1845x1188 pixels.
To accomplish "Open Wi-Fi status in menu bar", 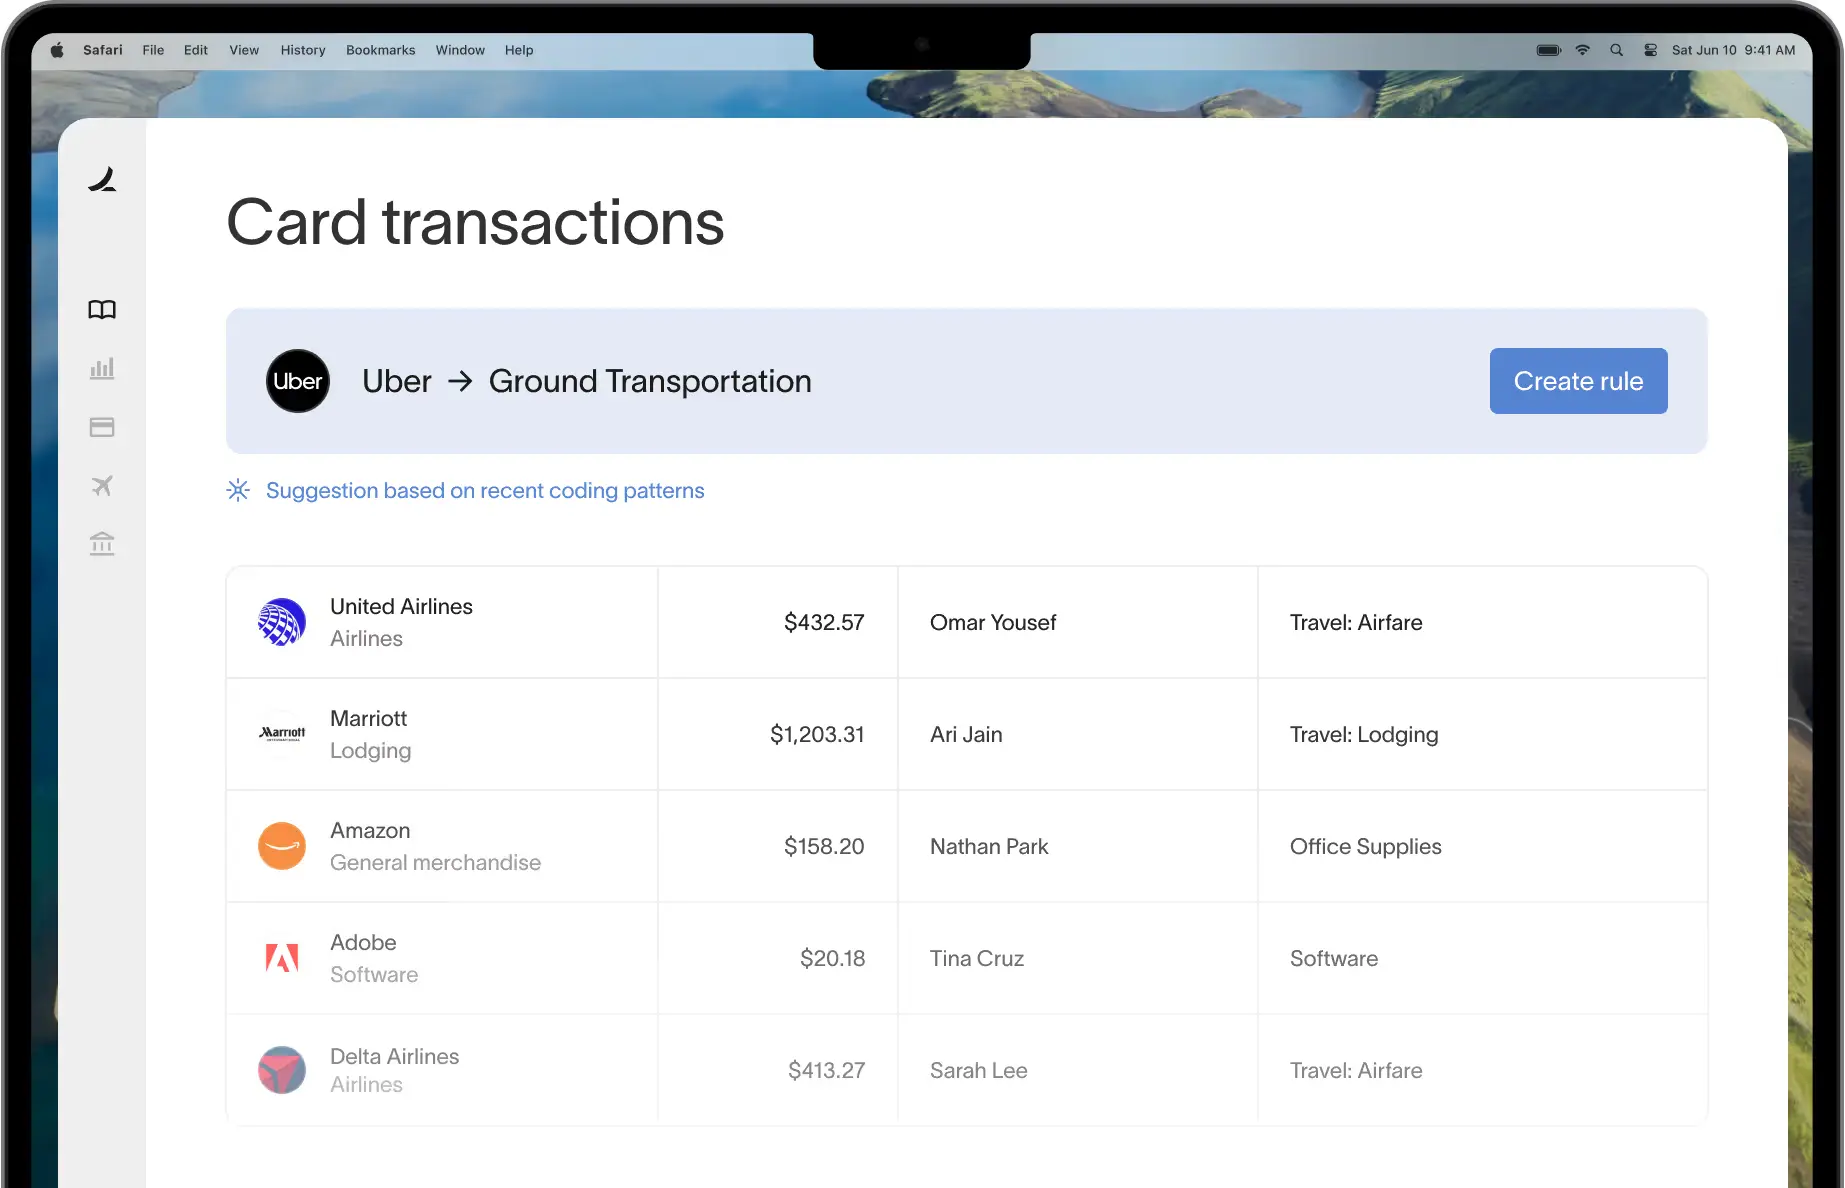I will pyautogui.click(x=1582, y=50).
